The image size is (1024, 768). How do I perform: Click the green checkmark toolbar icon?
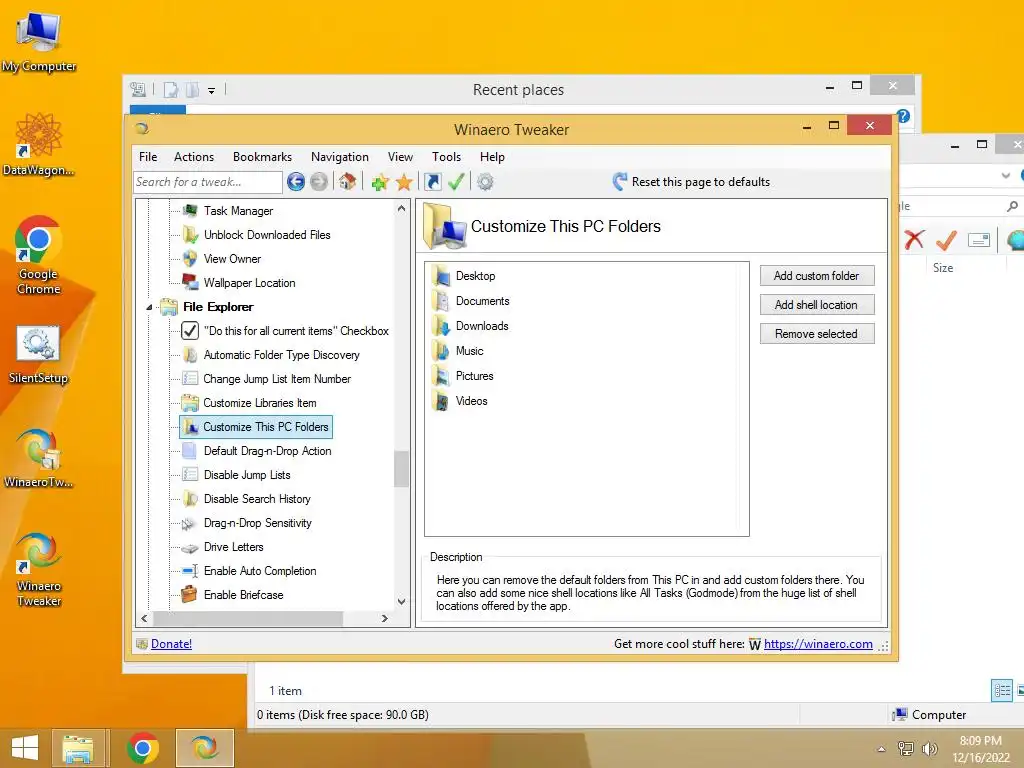pyautogui.click(x=456, y=182)
